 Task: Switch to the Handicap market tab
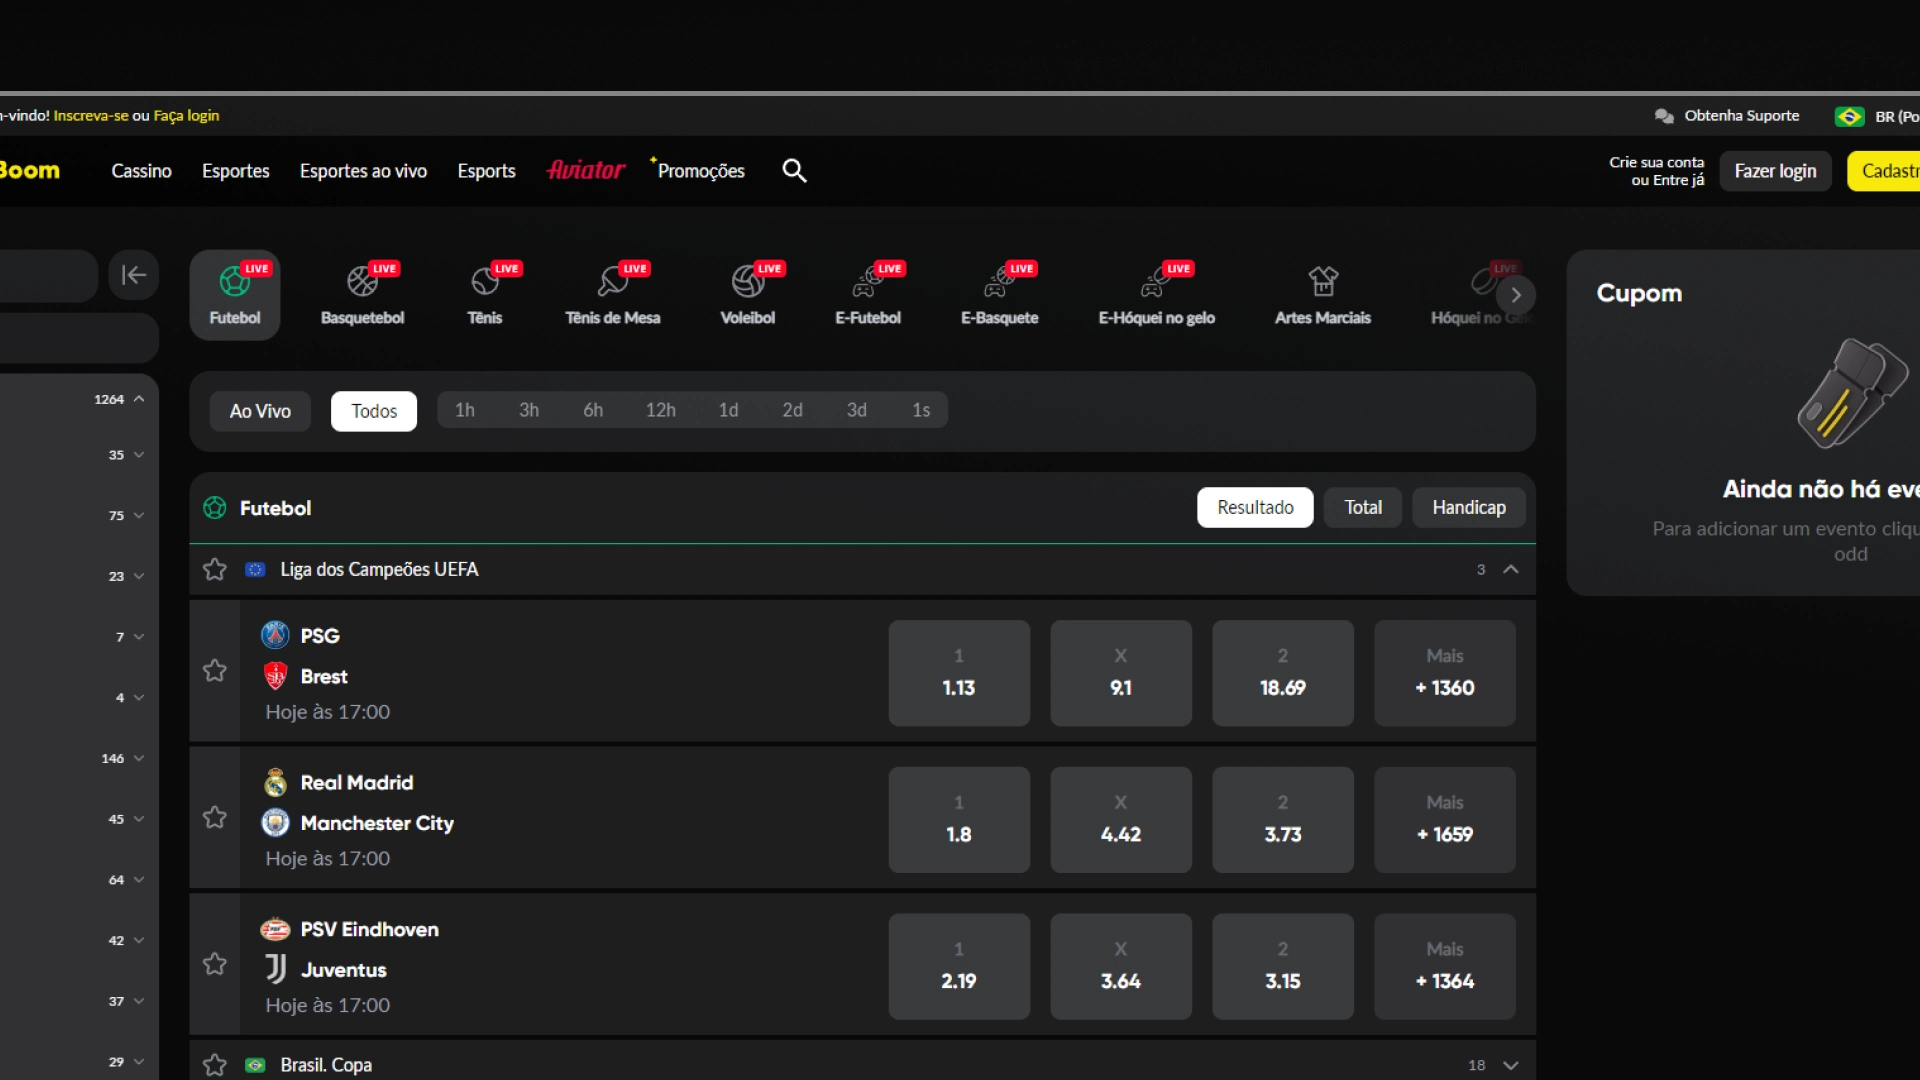point(1469,508)
